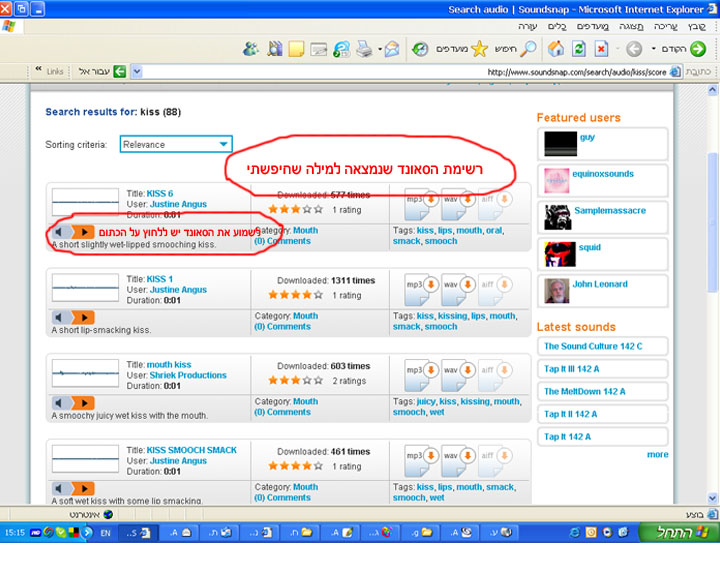Click the juicy tag for mouth kiss
The height and width of the screenshot is (576, 720).
(426, 401)
